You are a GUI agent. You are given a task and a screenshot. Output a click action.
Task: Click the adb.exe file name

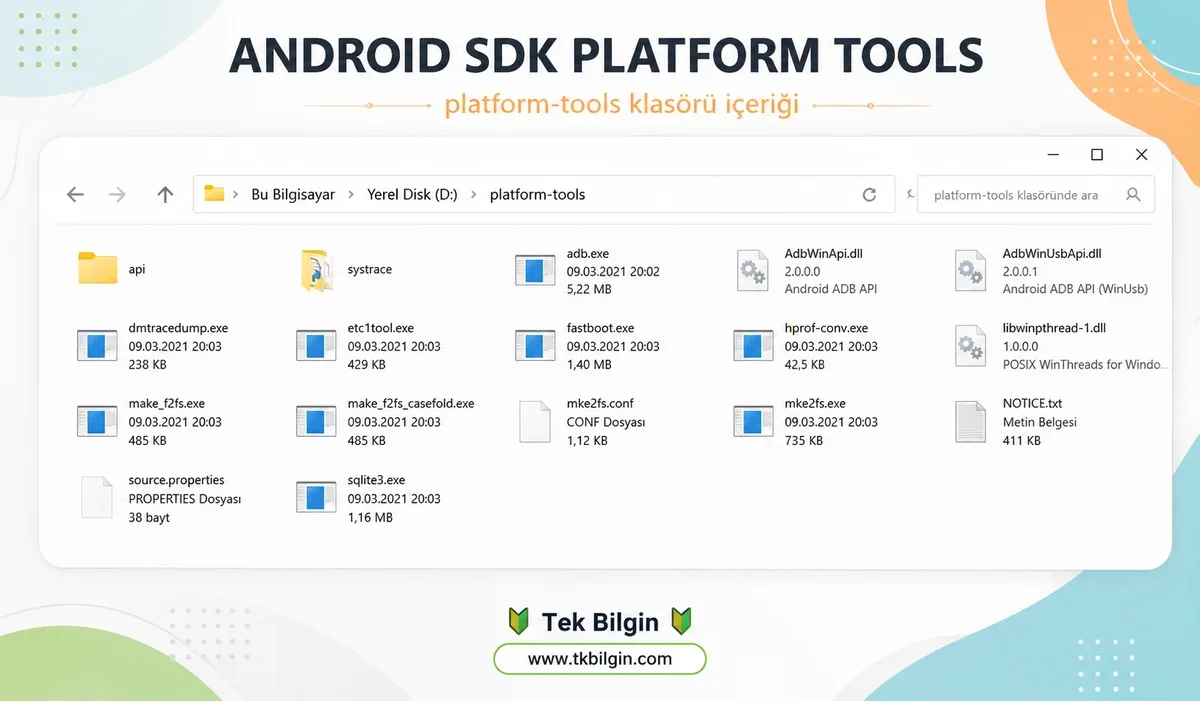[588, 254]
